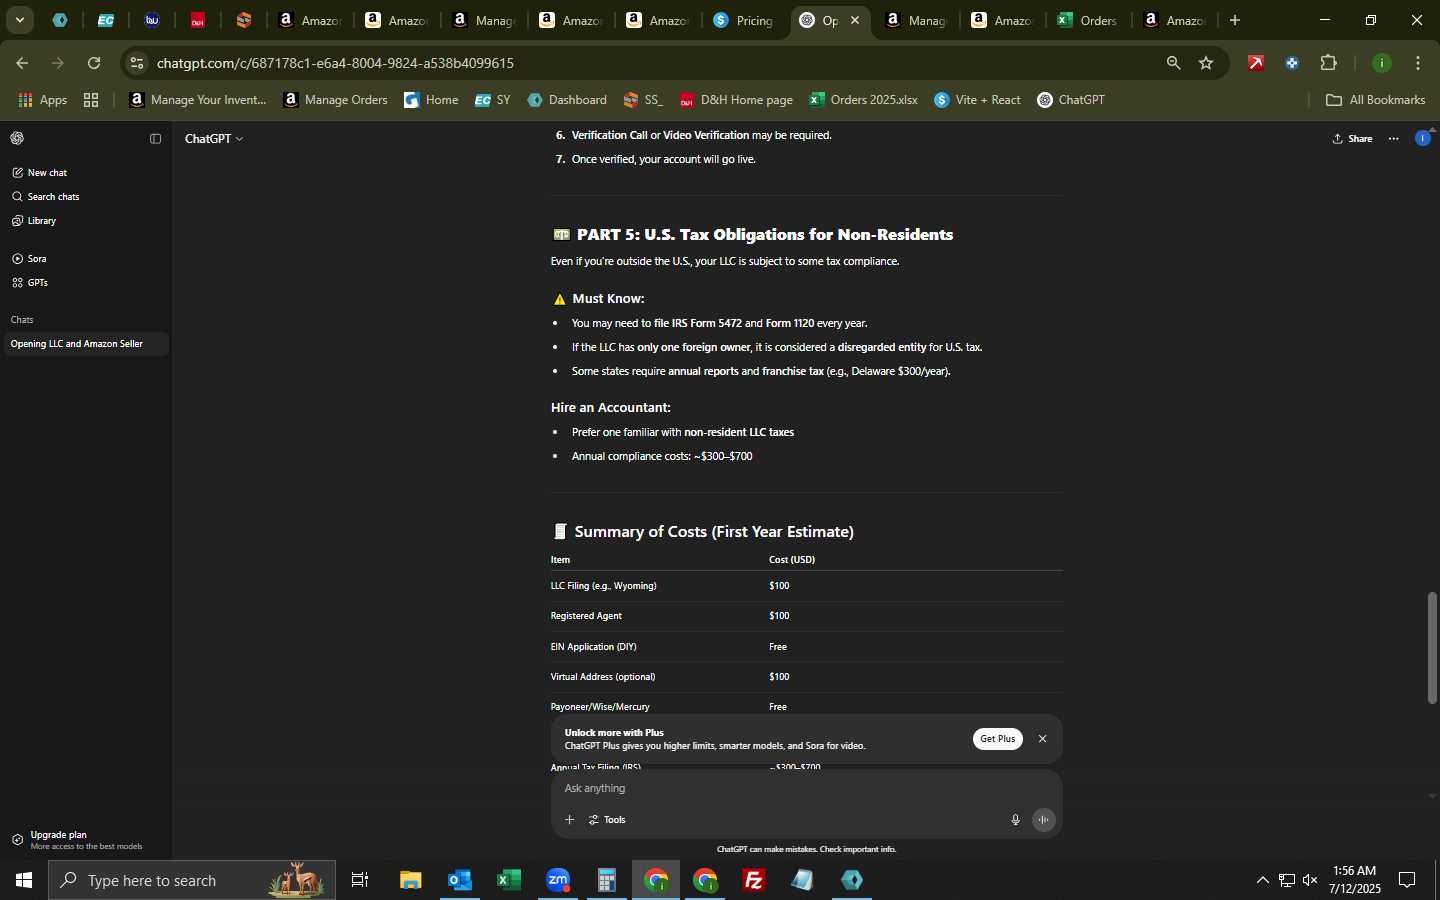Viewport: 1440px width, 900px height.
Task: Open the Windows Start menu
Action: (x=23, y=880)
